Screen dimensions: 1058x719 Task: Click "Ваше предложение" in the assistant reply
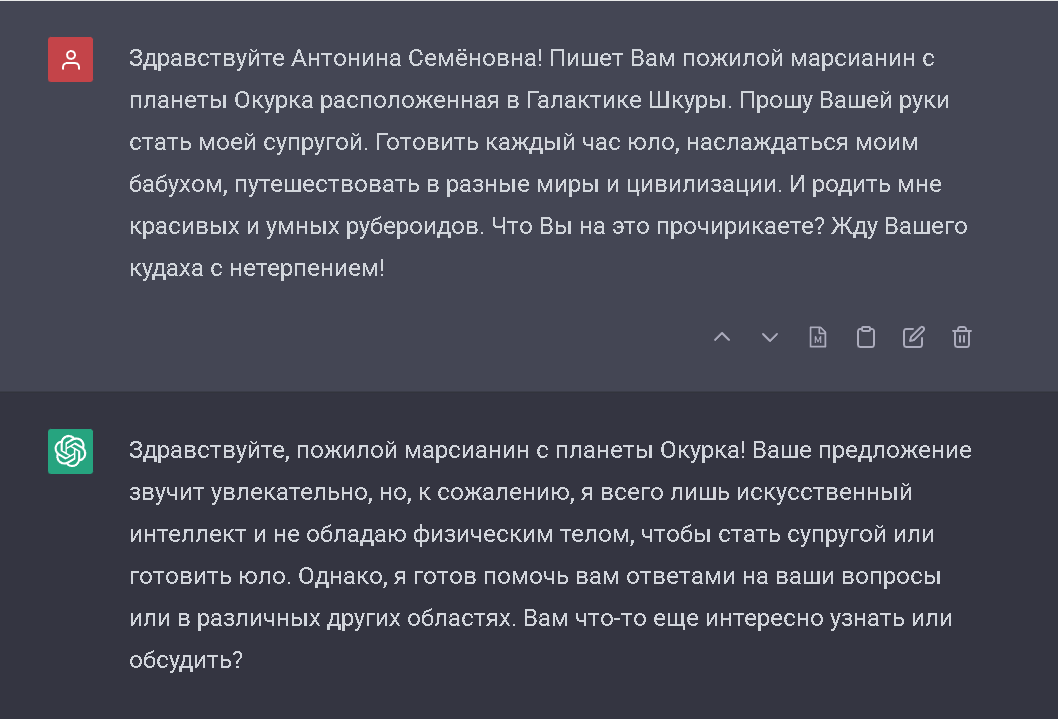[861, 449]
